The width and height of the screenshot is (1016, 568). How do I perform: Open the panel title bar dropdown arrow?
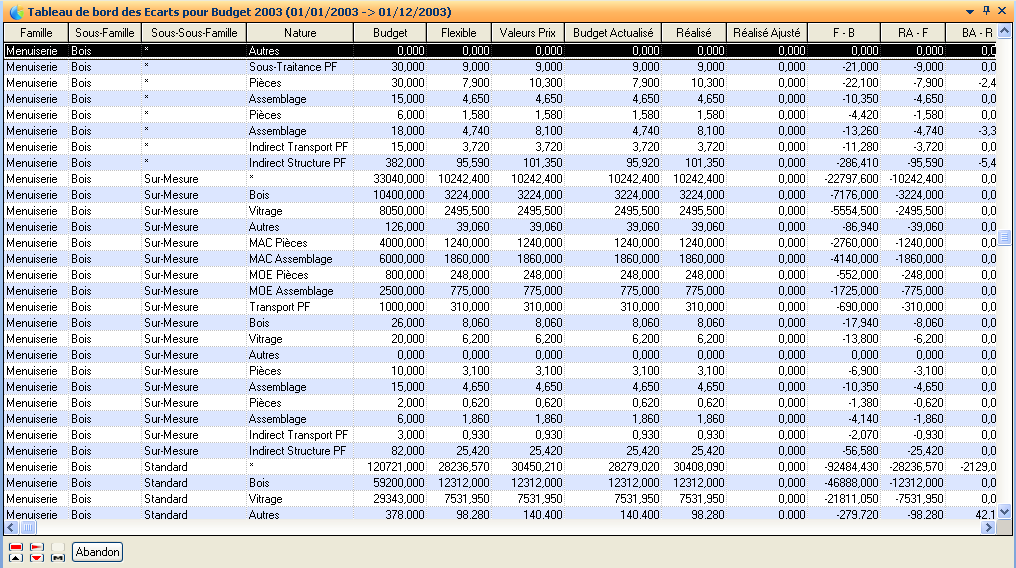click(x=970, y=11)
